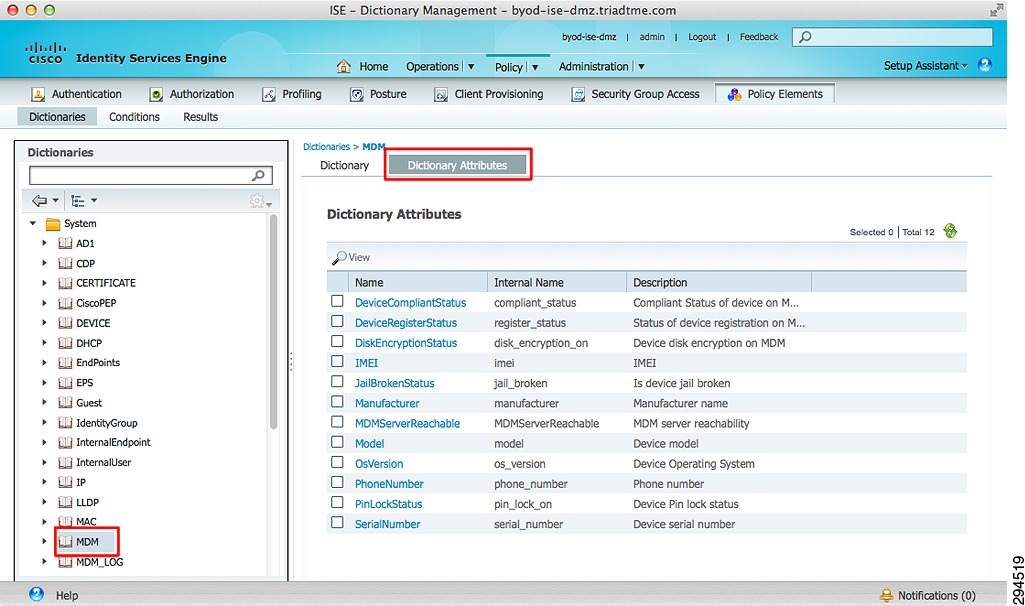Click the Cisco logo
The image size is (1025, 606).
45,53
